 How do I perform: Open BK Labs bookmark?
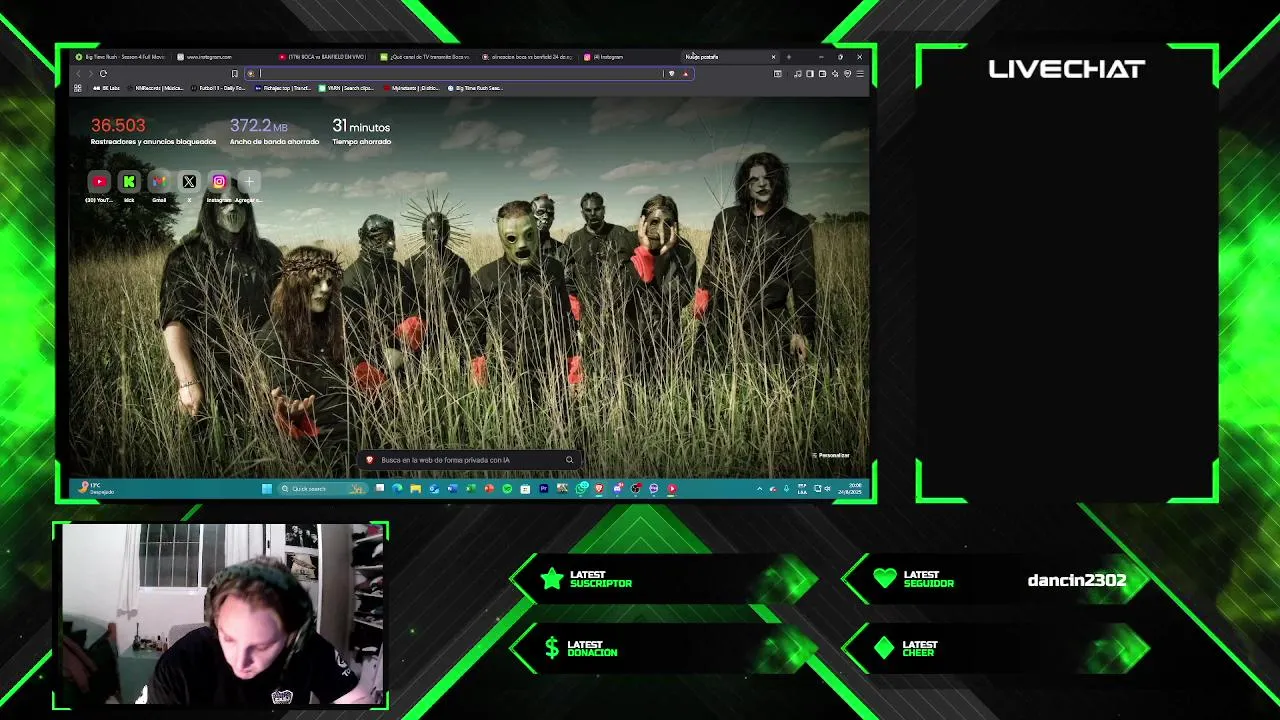pyautogui.click(x=106, y=88)
